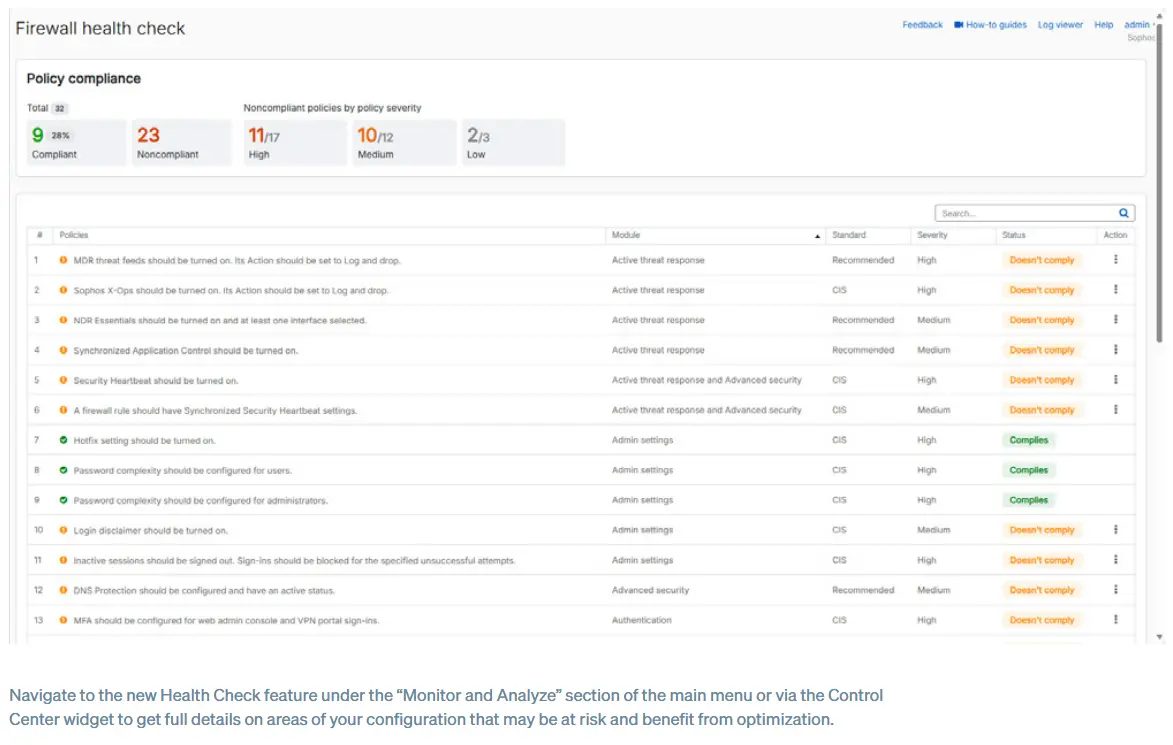Open action menu for MDR threat feeds row
This screenshot has width=1173, height=745.
[x=1115, y=260]
